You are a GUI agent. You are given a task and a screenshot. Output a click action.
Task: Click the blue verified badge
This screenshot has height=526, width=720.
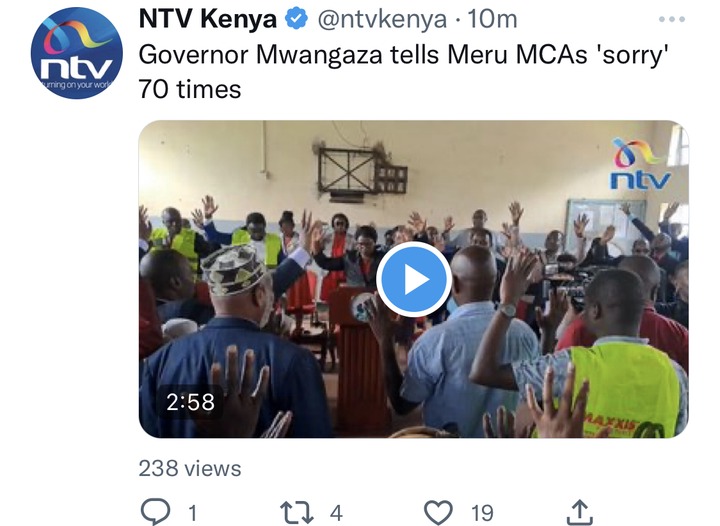coord(296,19)
